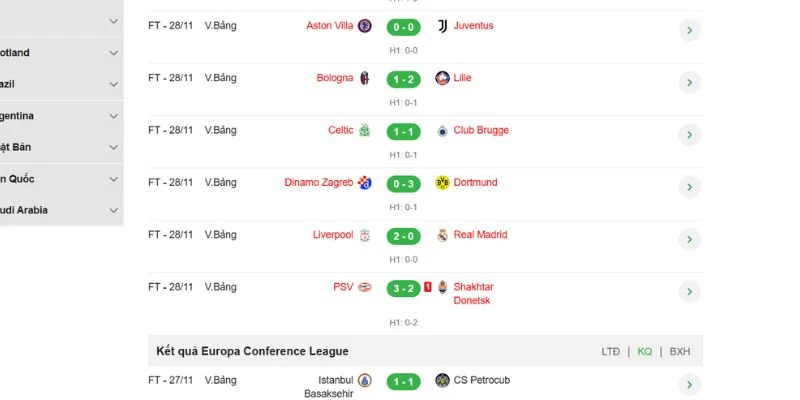Click the Club Brugge badge
800x400 pixels.
442,131
